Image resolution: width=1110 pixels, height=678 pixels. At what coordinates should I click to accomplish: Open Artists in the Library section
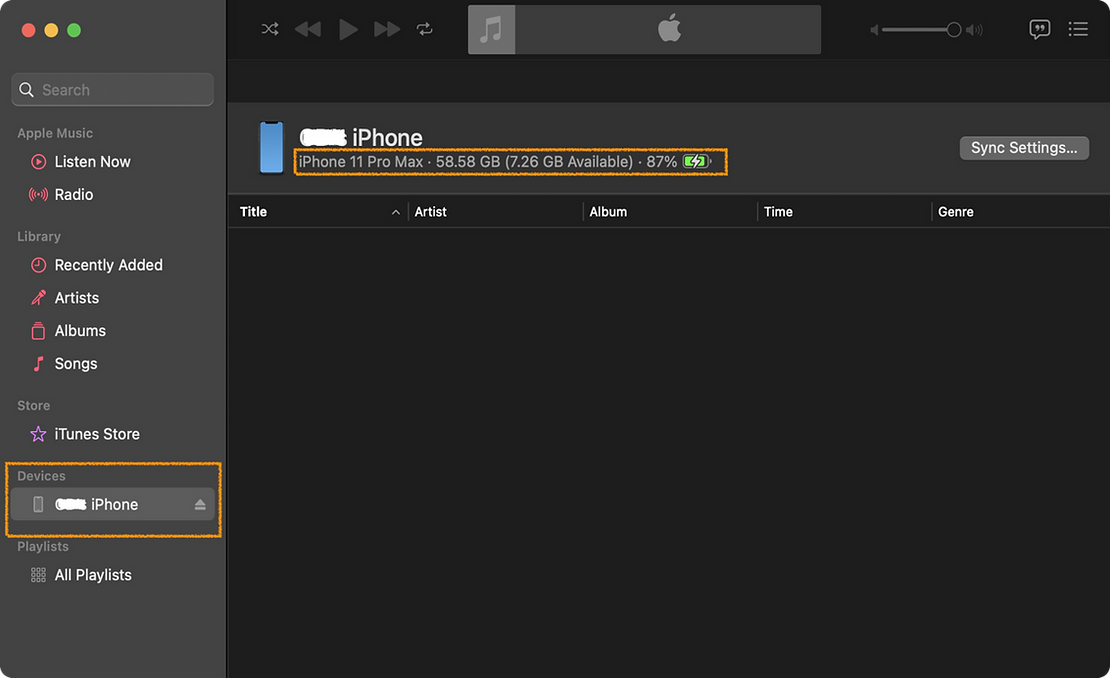(x=76, y=297)
